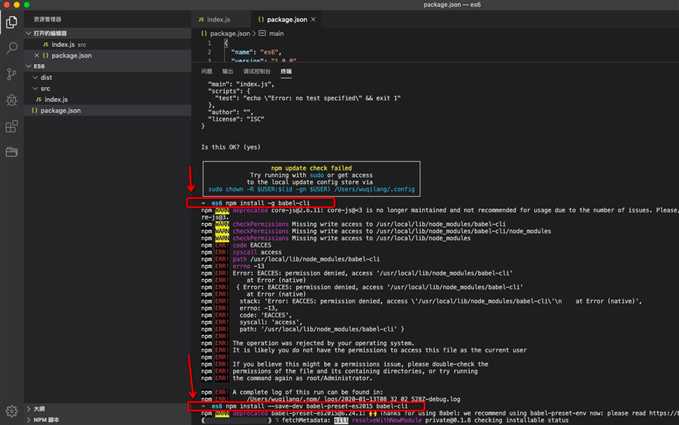
Task: Click the folder-shaped icon below Extensions
Action: tap(12, 152)
